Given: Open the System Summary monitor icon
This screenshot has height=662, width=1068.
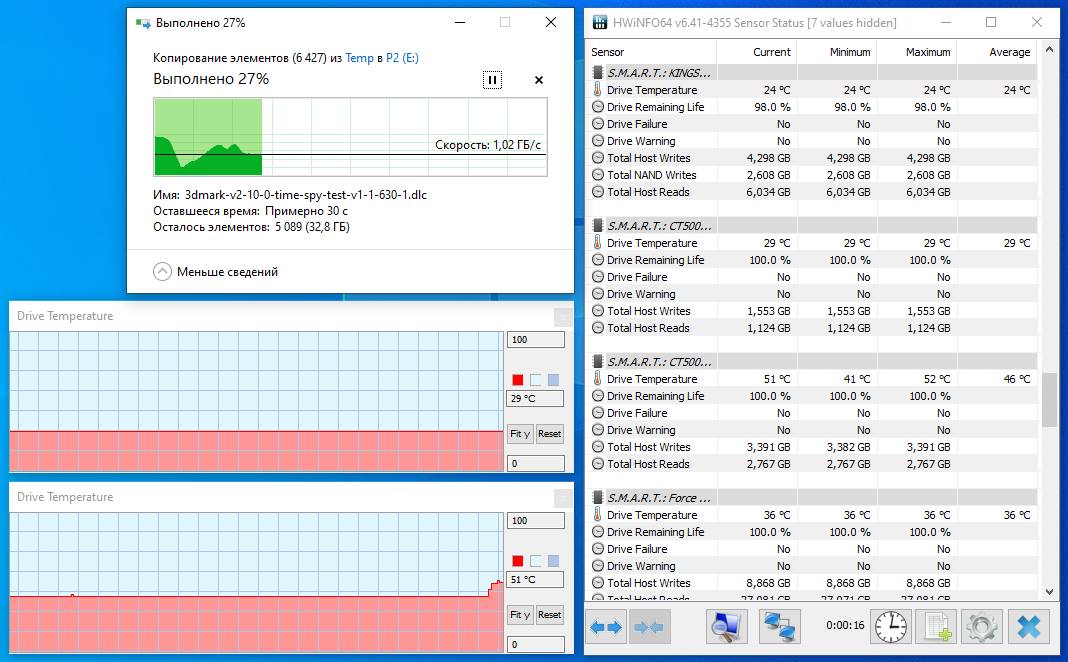Looking at the screenshot, I should [x=725, y=626].
